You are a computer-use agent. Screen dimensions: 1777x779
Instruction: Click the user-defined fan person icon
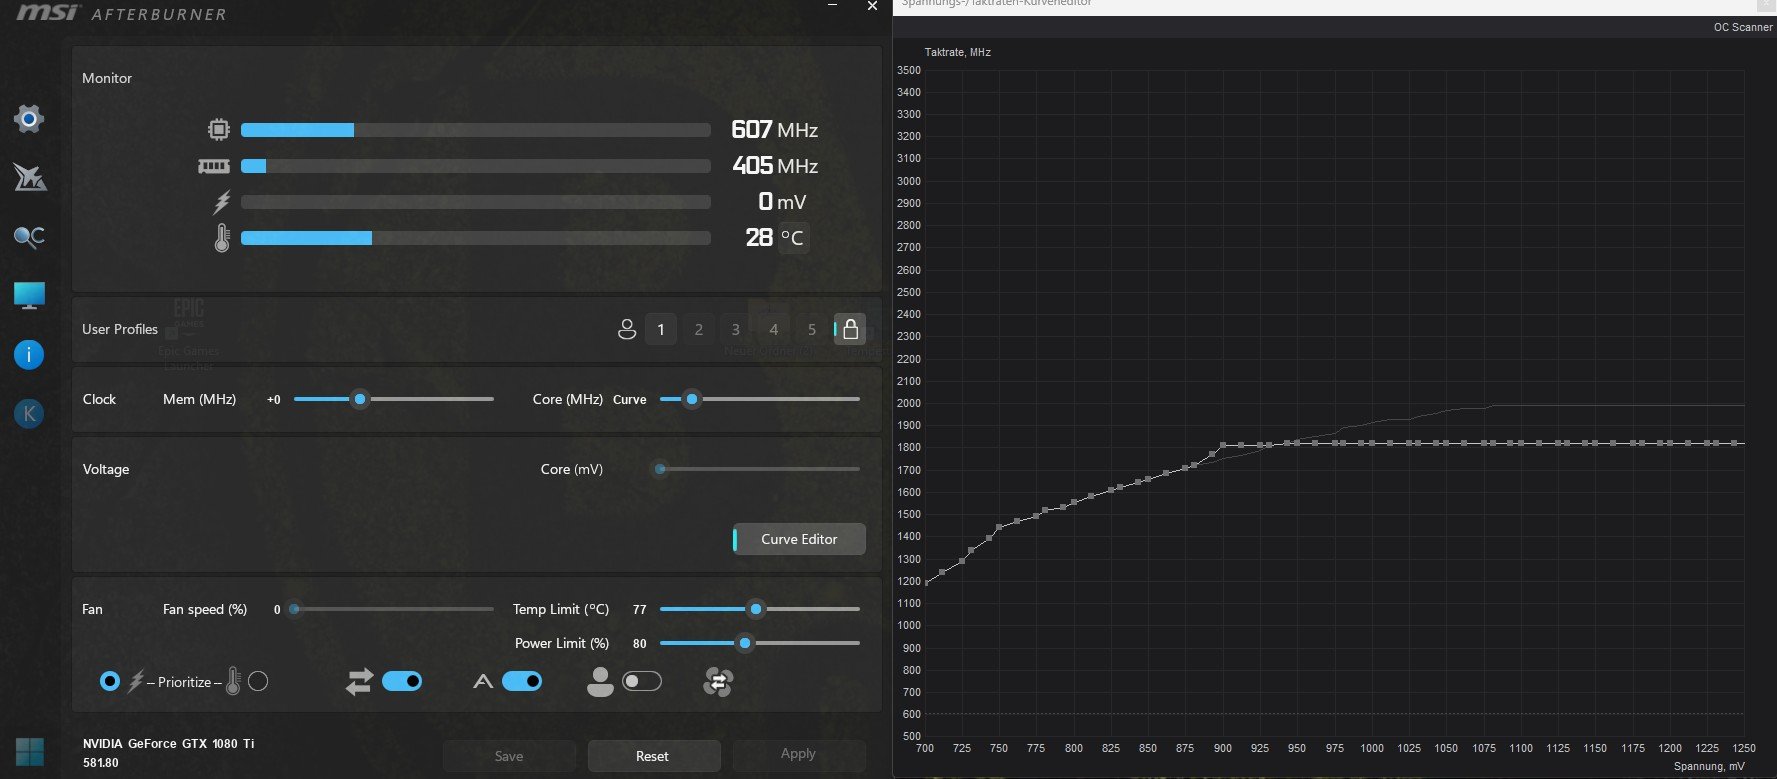pyautogui.click(x=600, y=682)
